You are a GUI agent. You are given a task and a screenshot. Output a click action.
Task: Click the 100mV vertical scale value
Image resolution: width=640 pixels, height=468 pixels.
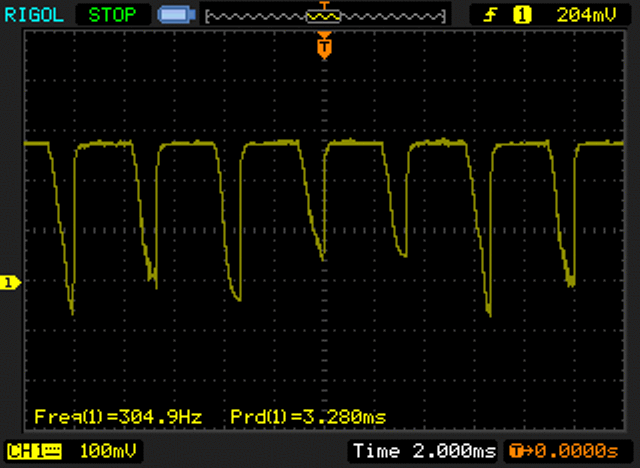(x=108, y=451)
